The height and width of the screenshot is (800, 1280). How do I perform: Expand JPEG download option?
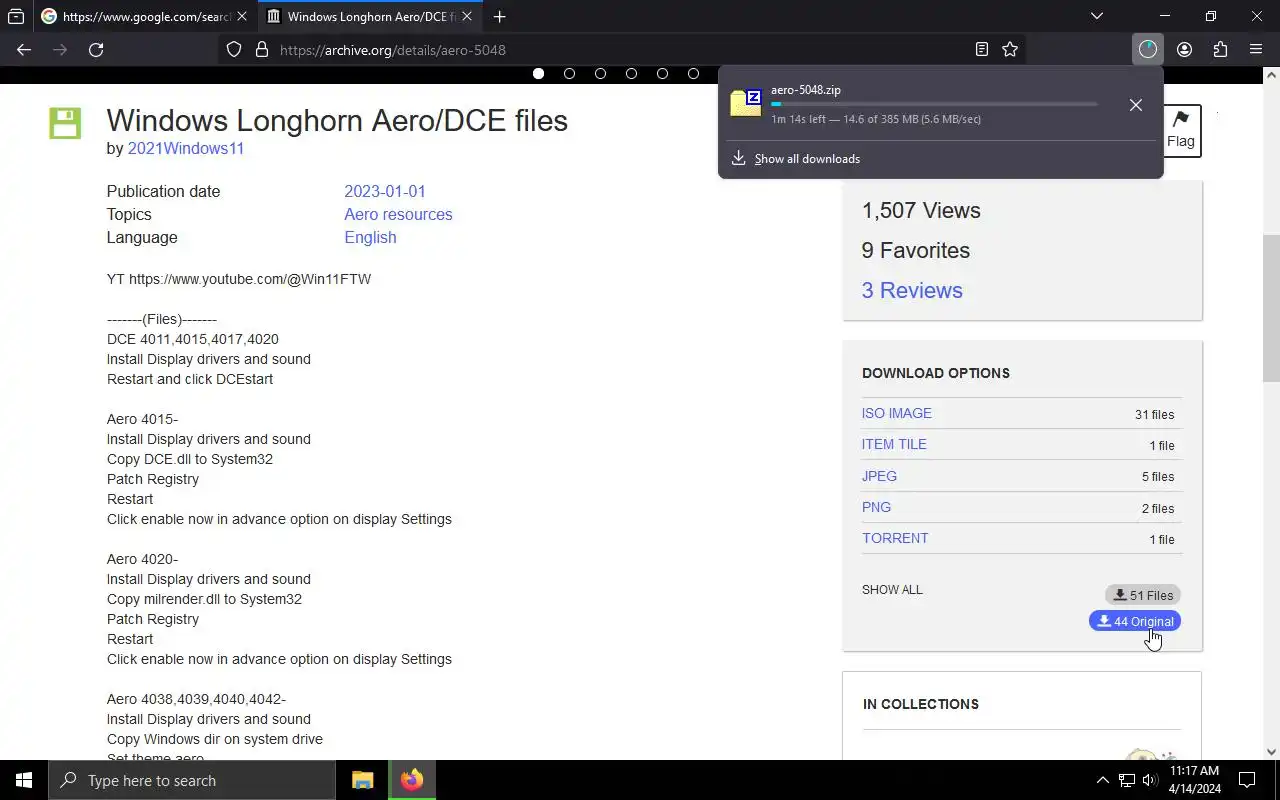pos(879,476)
